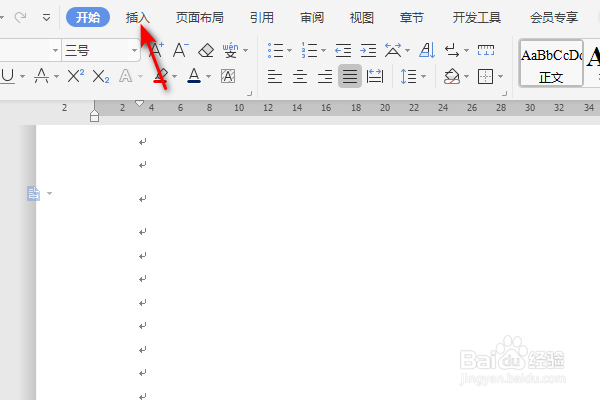Open the font name dropdown arrow
600x400 pixels.
[55, 50]
